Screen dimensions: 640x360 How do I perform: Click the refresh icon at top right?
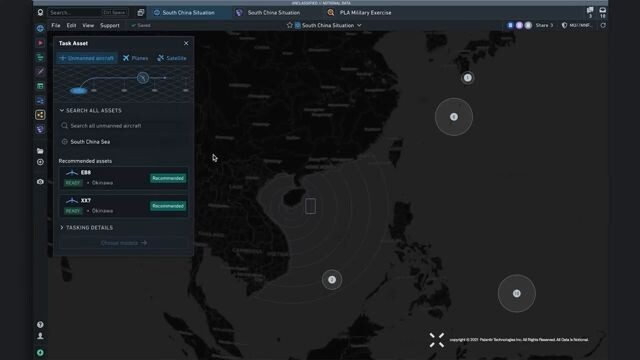point(603,25)
